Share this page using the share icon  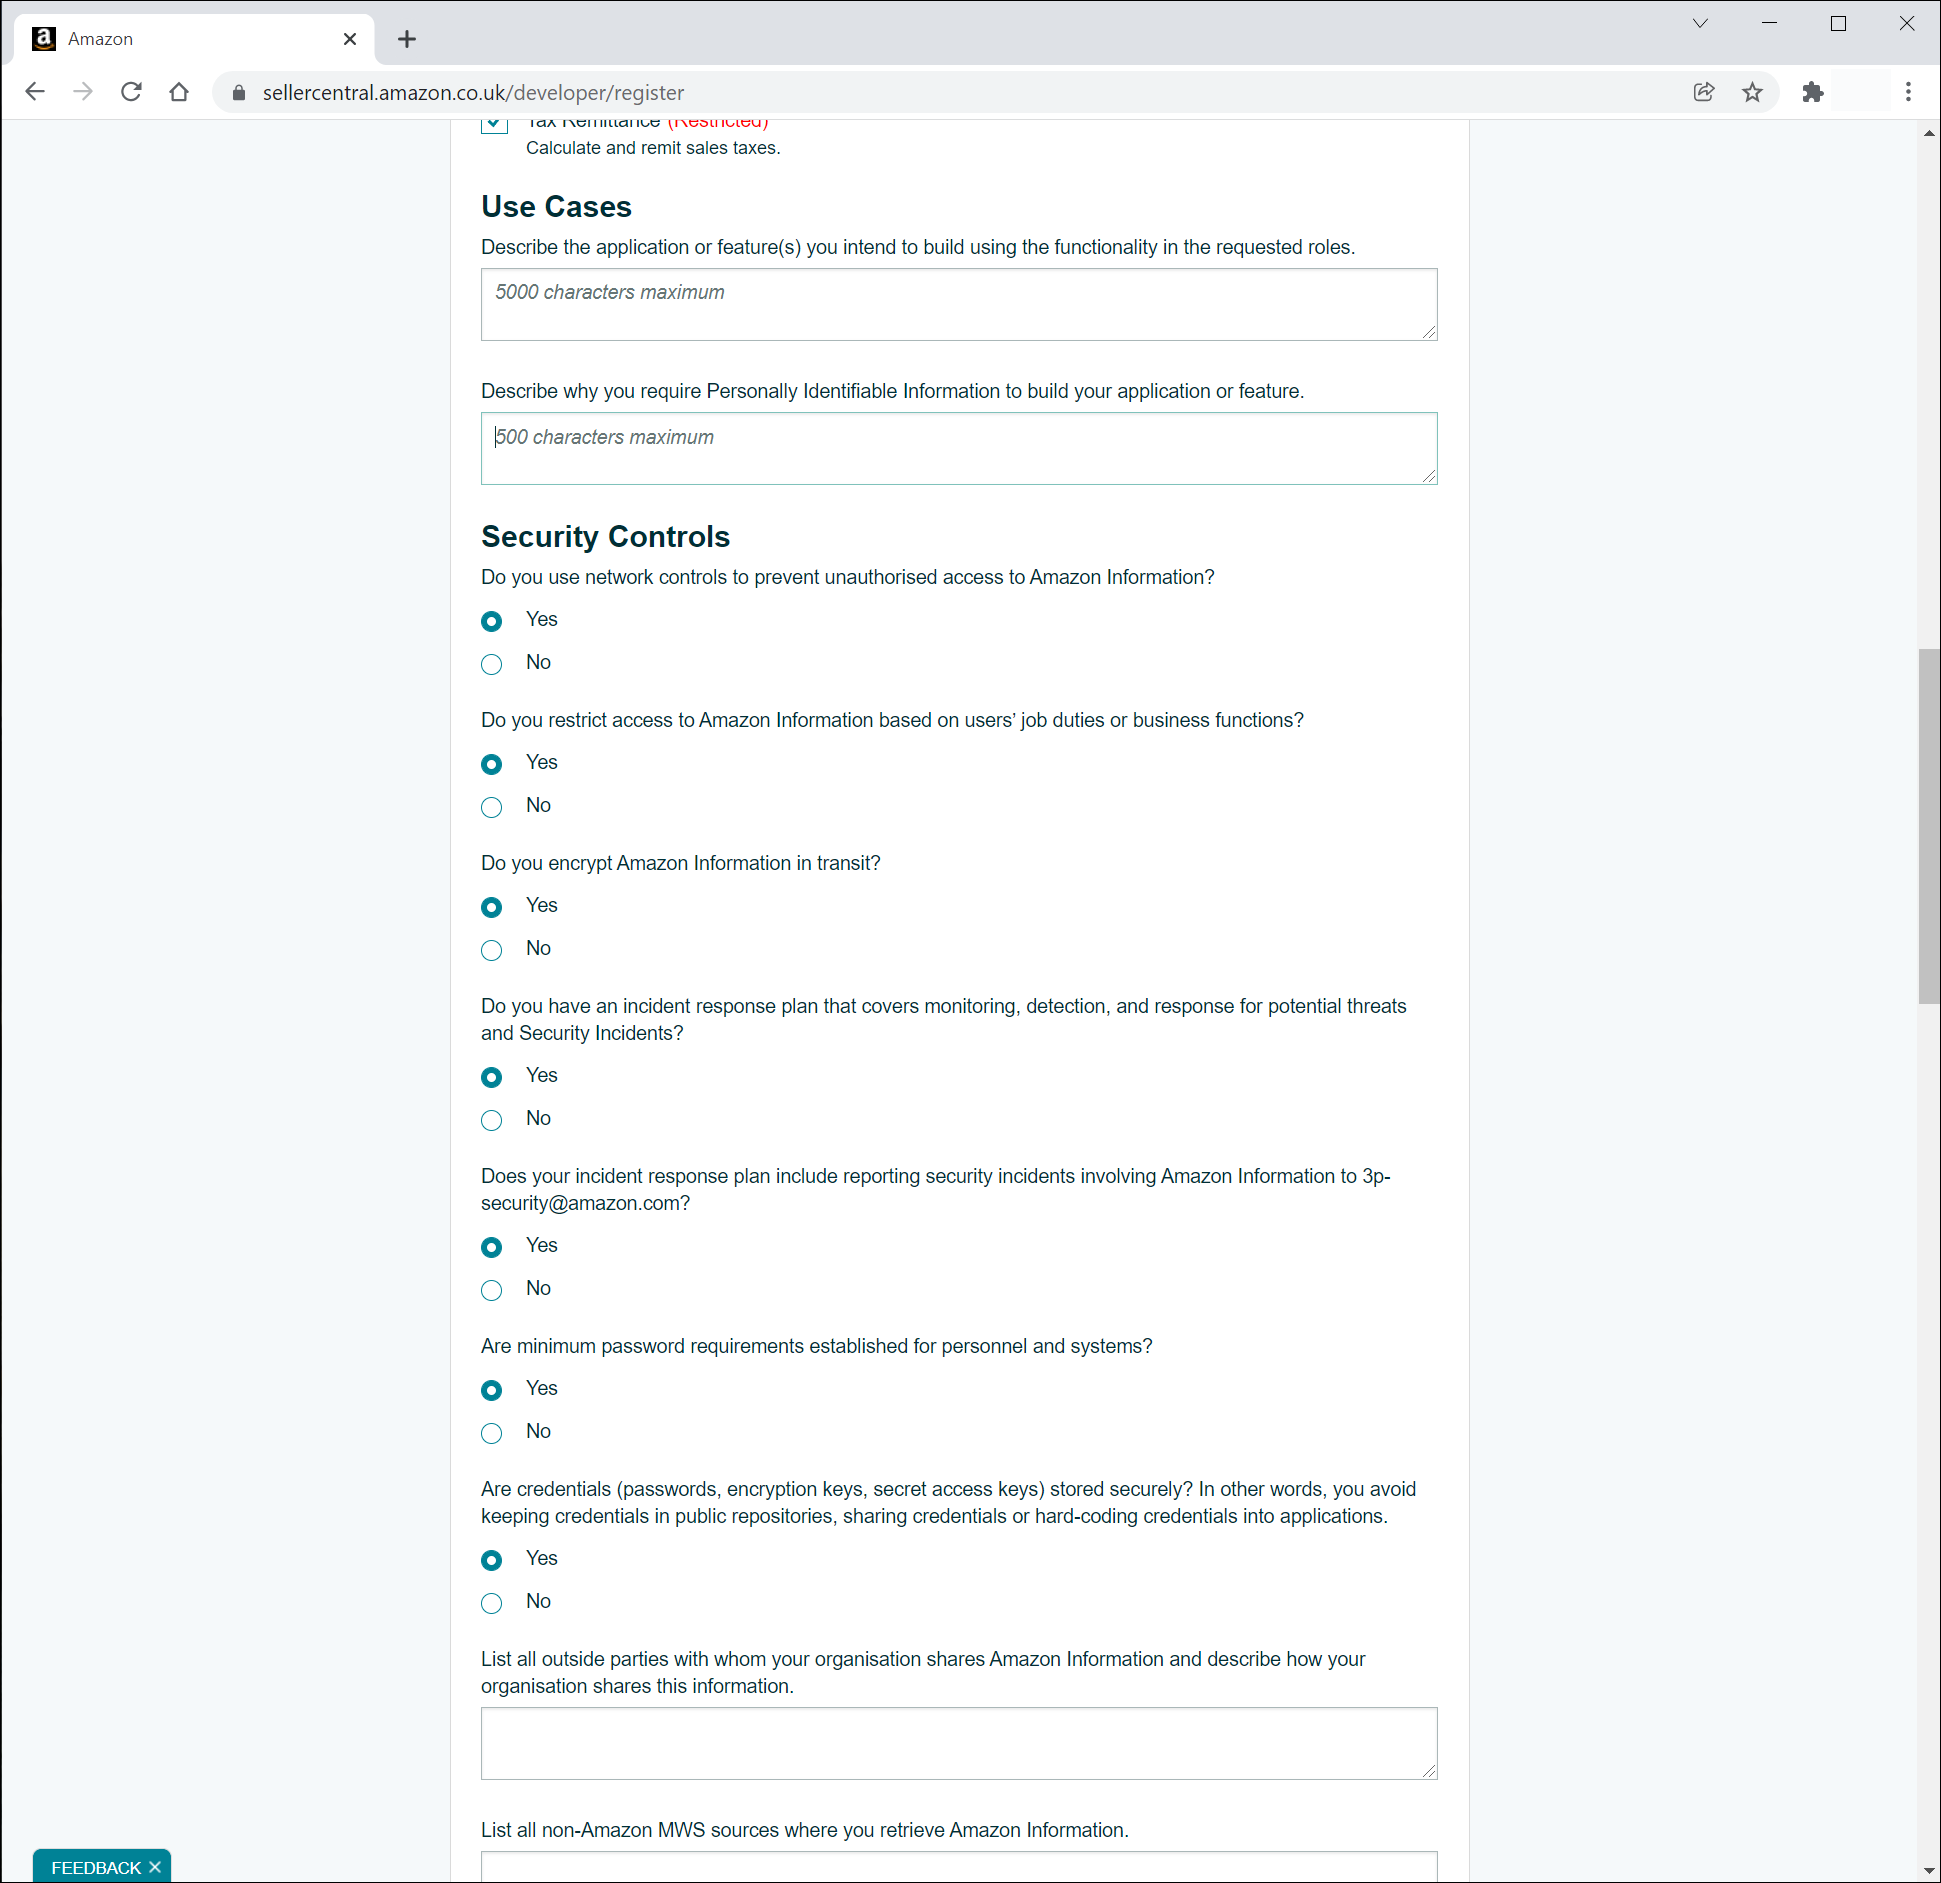pyautogui.click(x=1704, y=92)
